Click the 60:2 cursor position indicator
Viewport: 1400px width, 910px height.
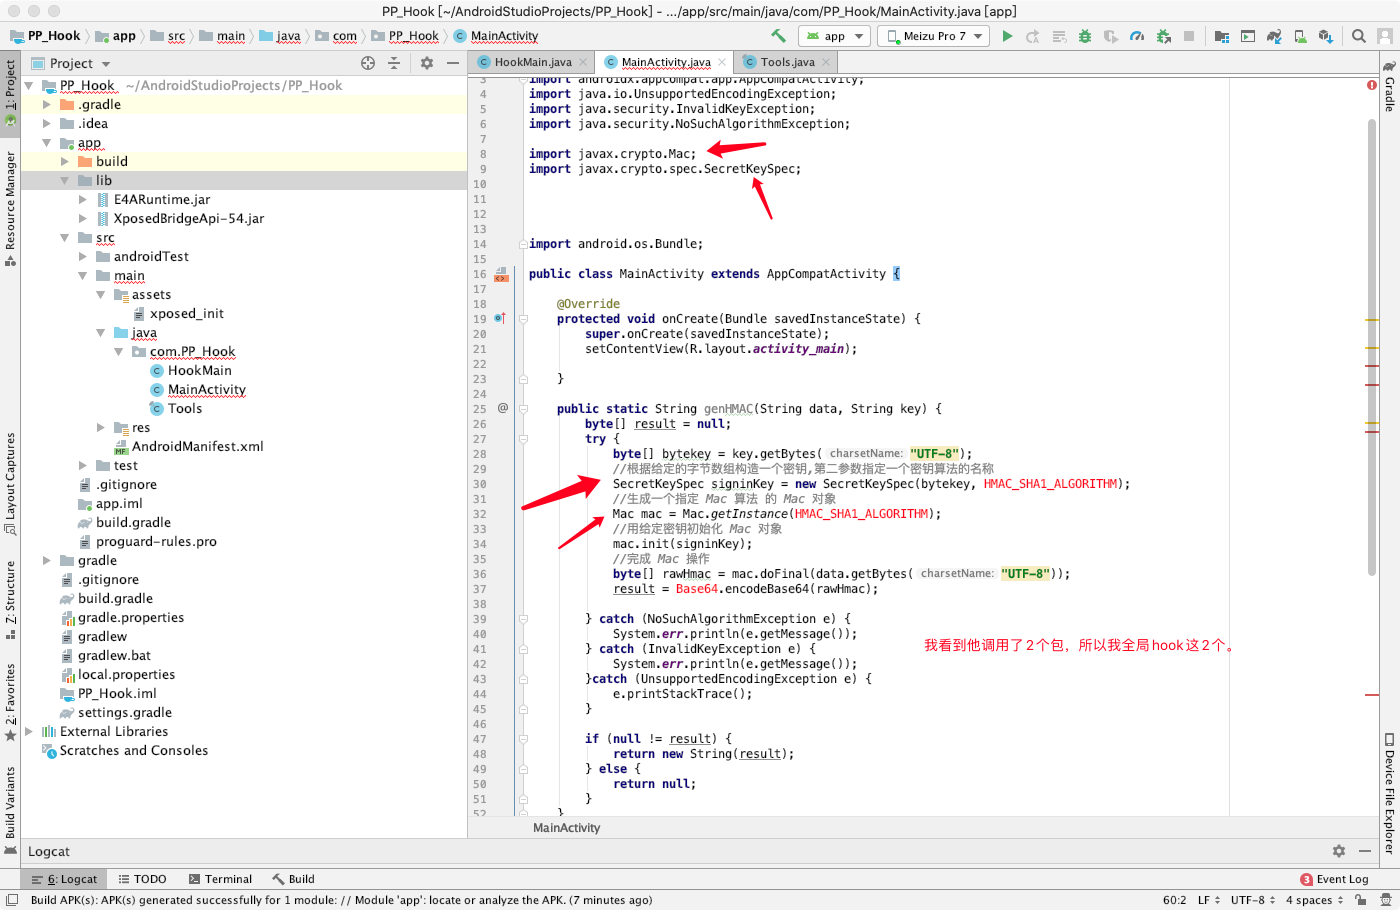pyautogui.click(x=1174, y=900)
